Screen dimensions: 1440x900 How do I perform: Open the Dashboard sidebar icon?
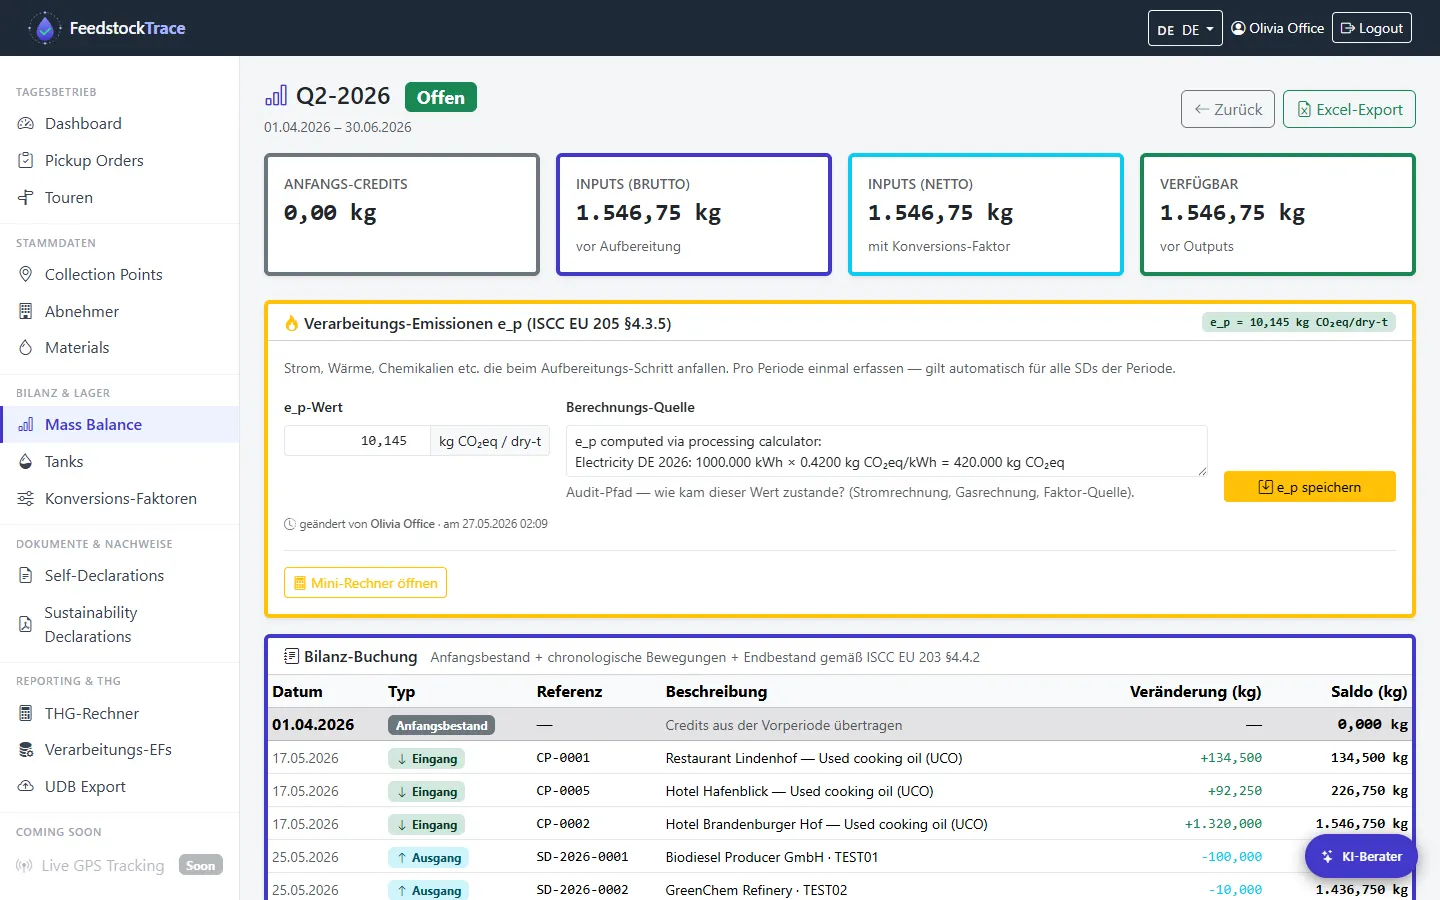click(26, 124)
